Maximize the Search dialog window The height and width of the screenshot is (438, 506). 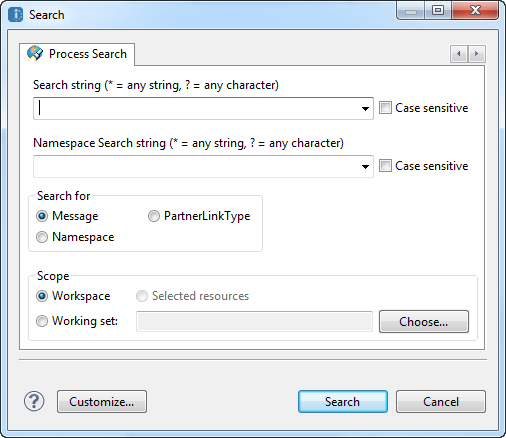438,10
